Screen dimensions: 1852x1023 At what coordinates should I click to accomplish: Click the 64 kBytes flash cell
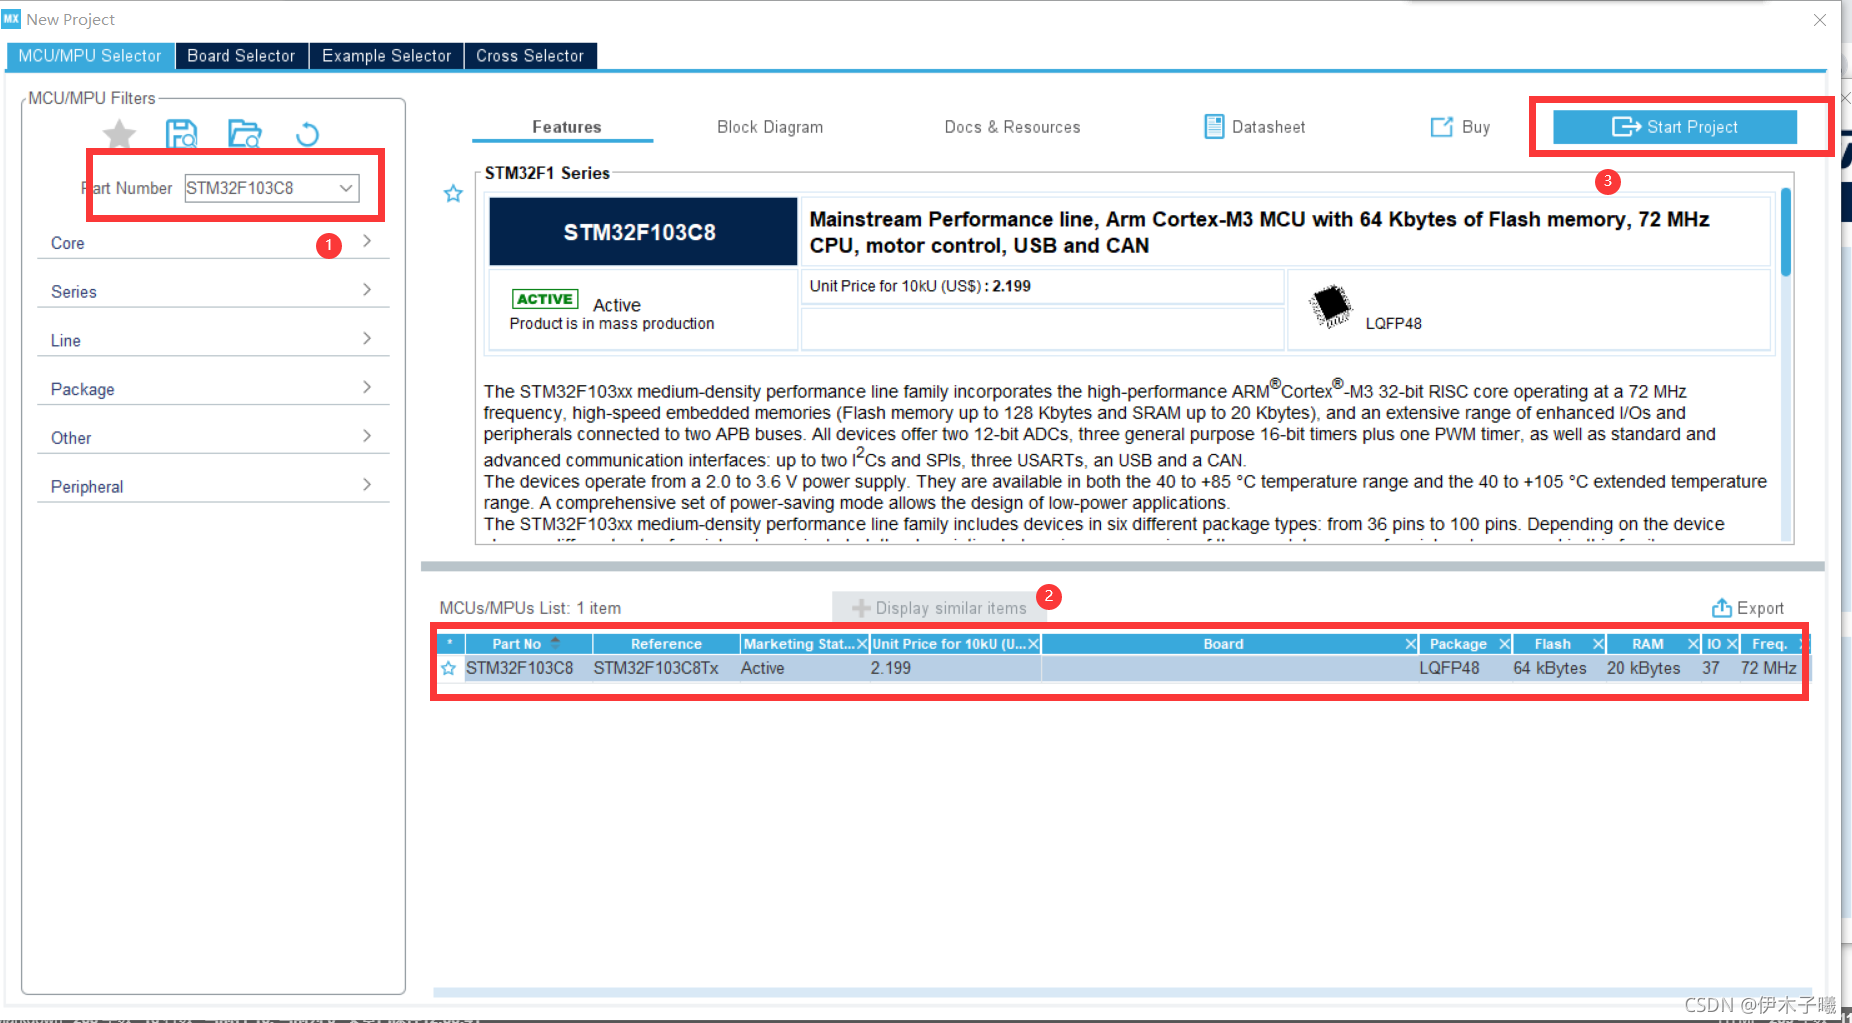1550,668
